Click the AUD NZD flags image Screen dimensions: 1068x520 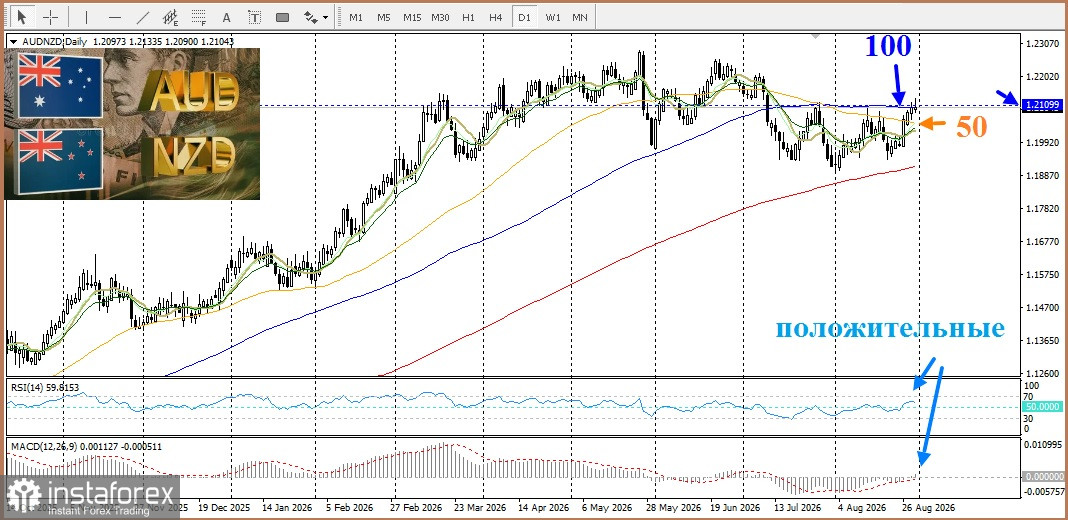[132, 124]
